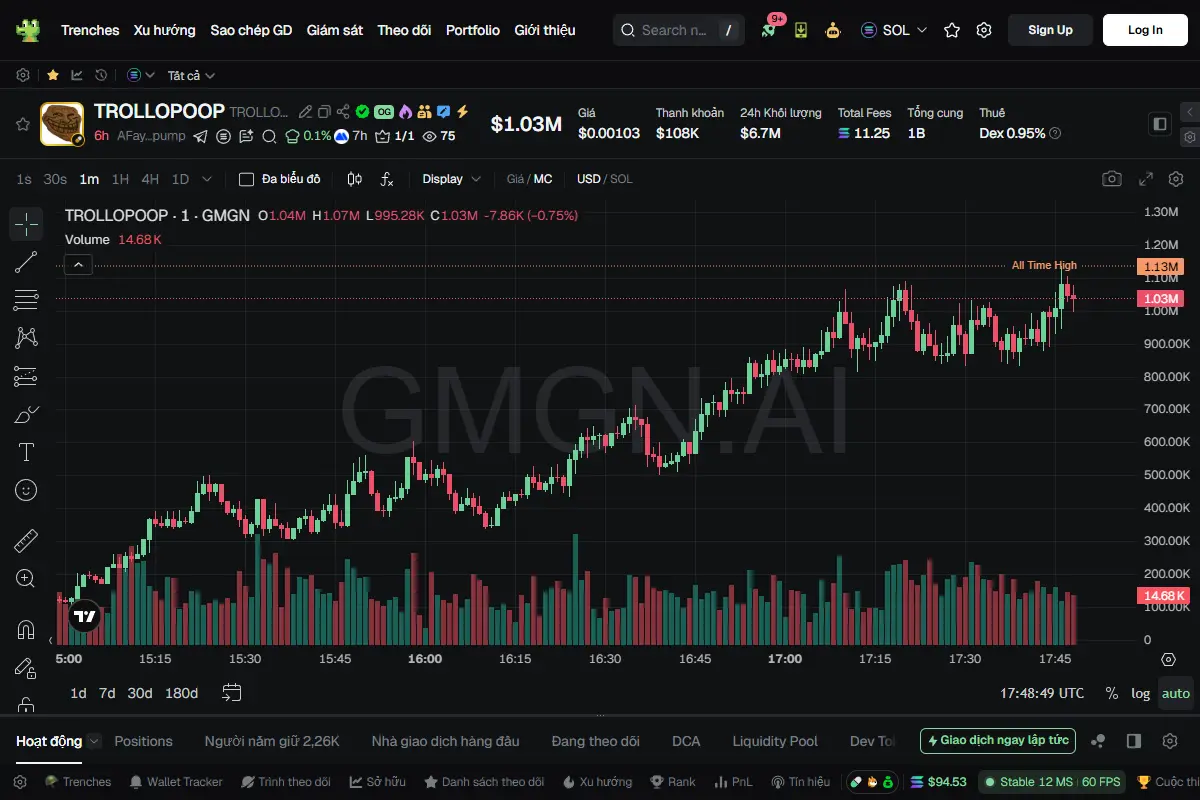Add TROLLOPOOP to favorites star
The image size is (1200, 800).
[22, 124]
